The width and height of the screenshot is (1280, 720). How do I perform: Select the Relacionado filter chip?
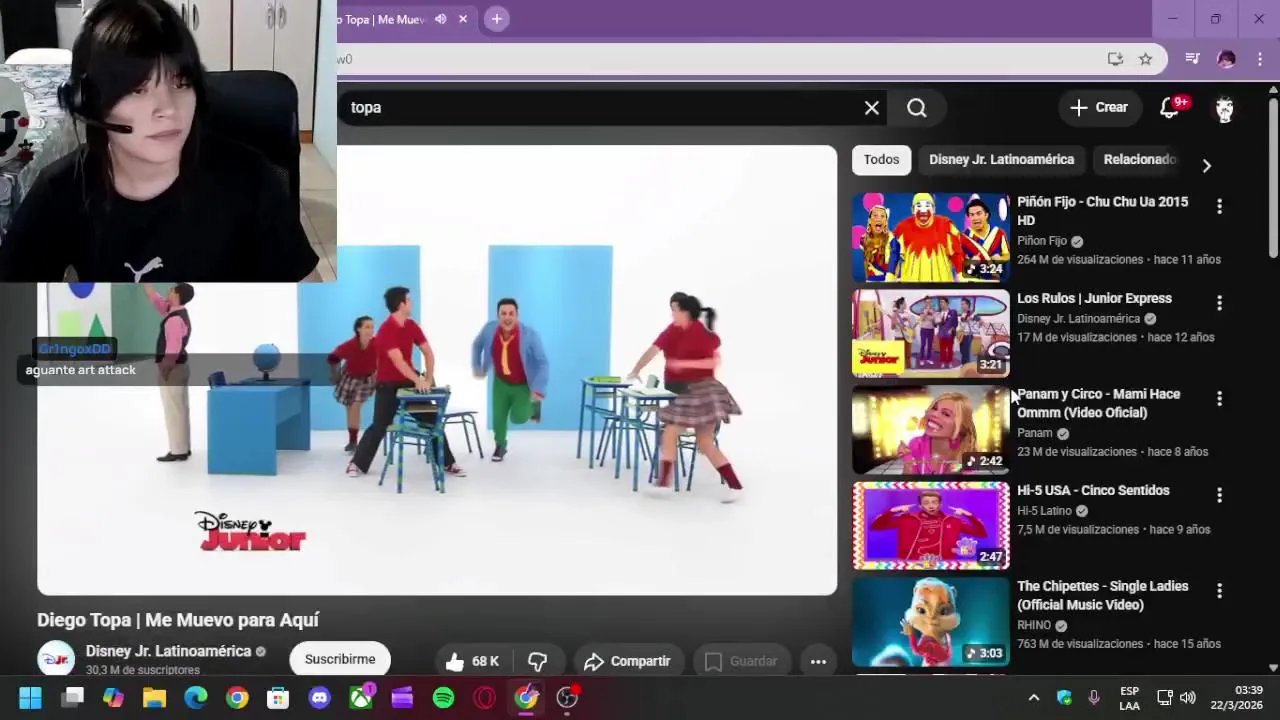[1138, 160]
